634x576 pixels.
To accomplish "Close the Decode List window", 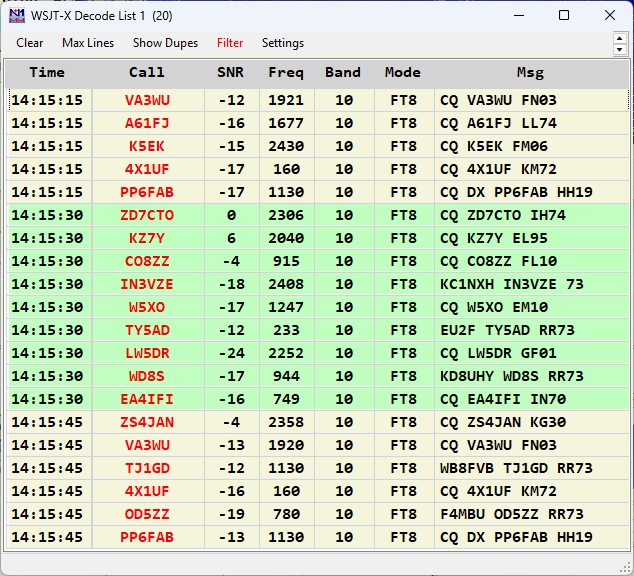I will 610,16.
